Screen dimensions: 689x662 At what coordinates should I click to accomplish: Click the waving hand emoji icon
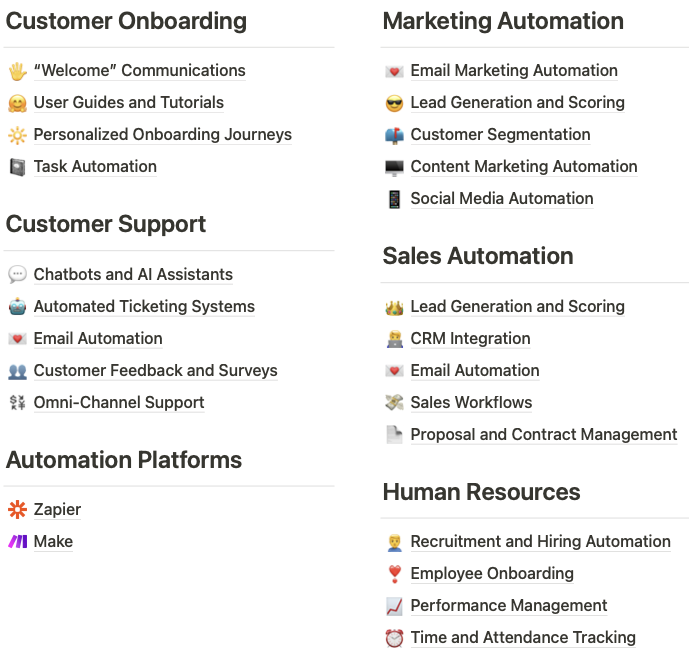click(x=17, y=71)
